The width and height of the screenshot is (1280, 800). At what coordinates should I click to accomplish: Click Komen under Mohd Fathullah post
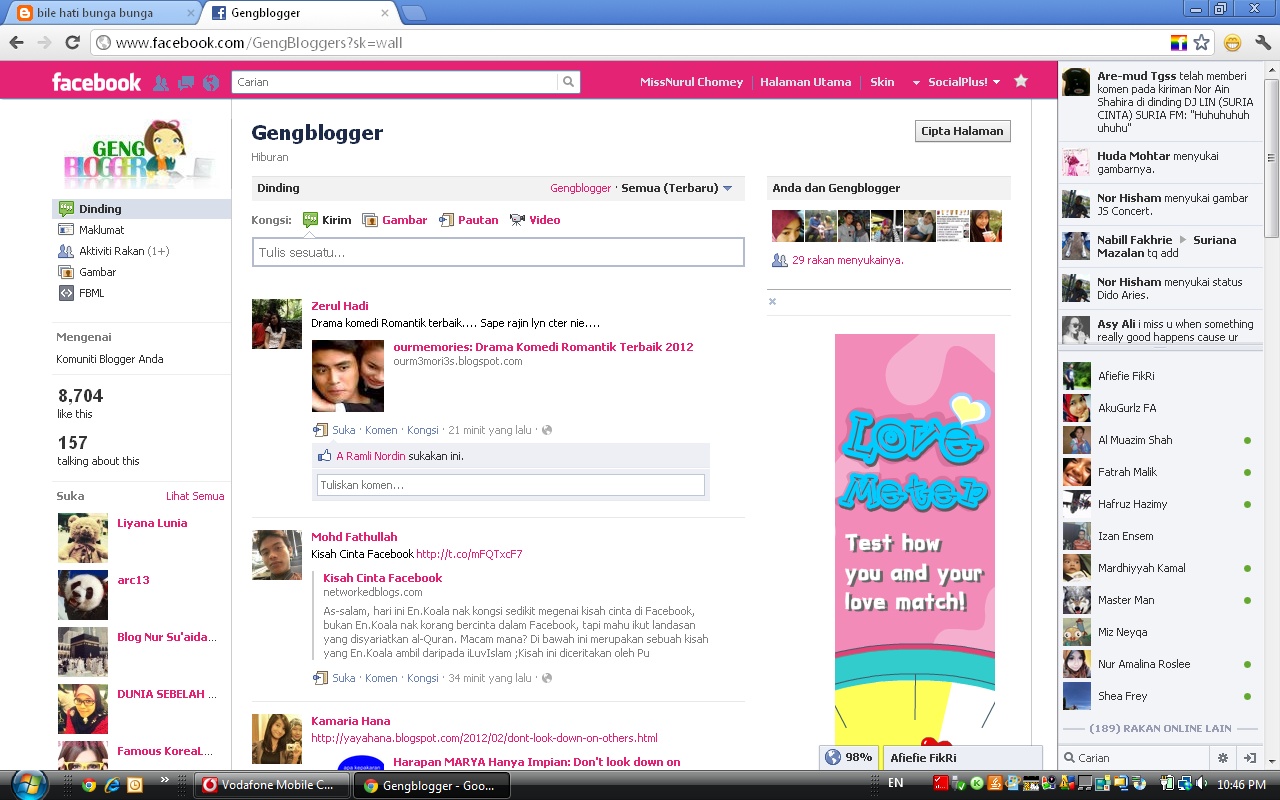click(x=381, y=678)
